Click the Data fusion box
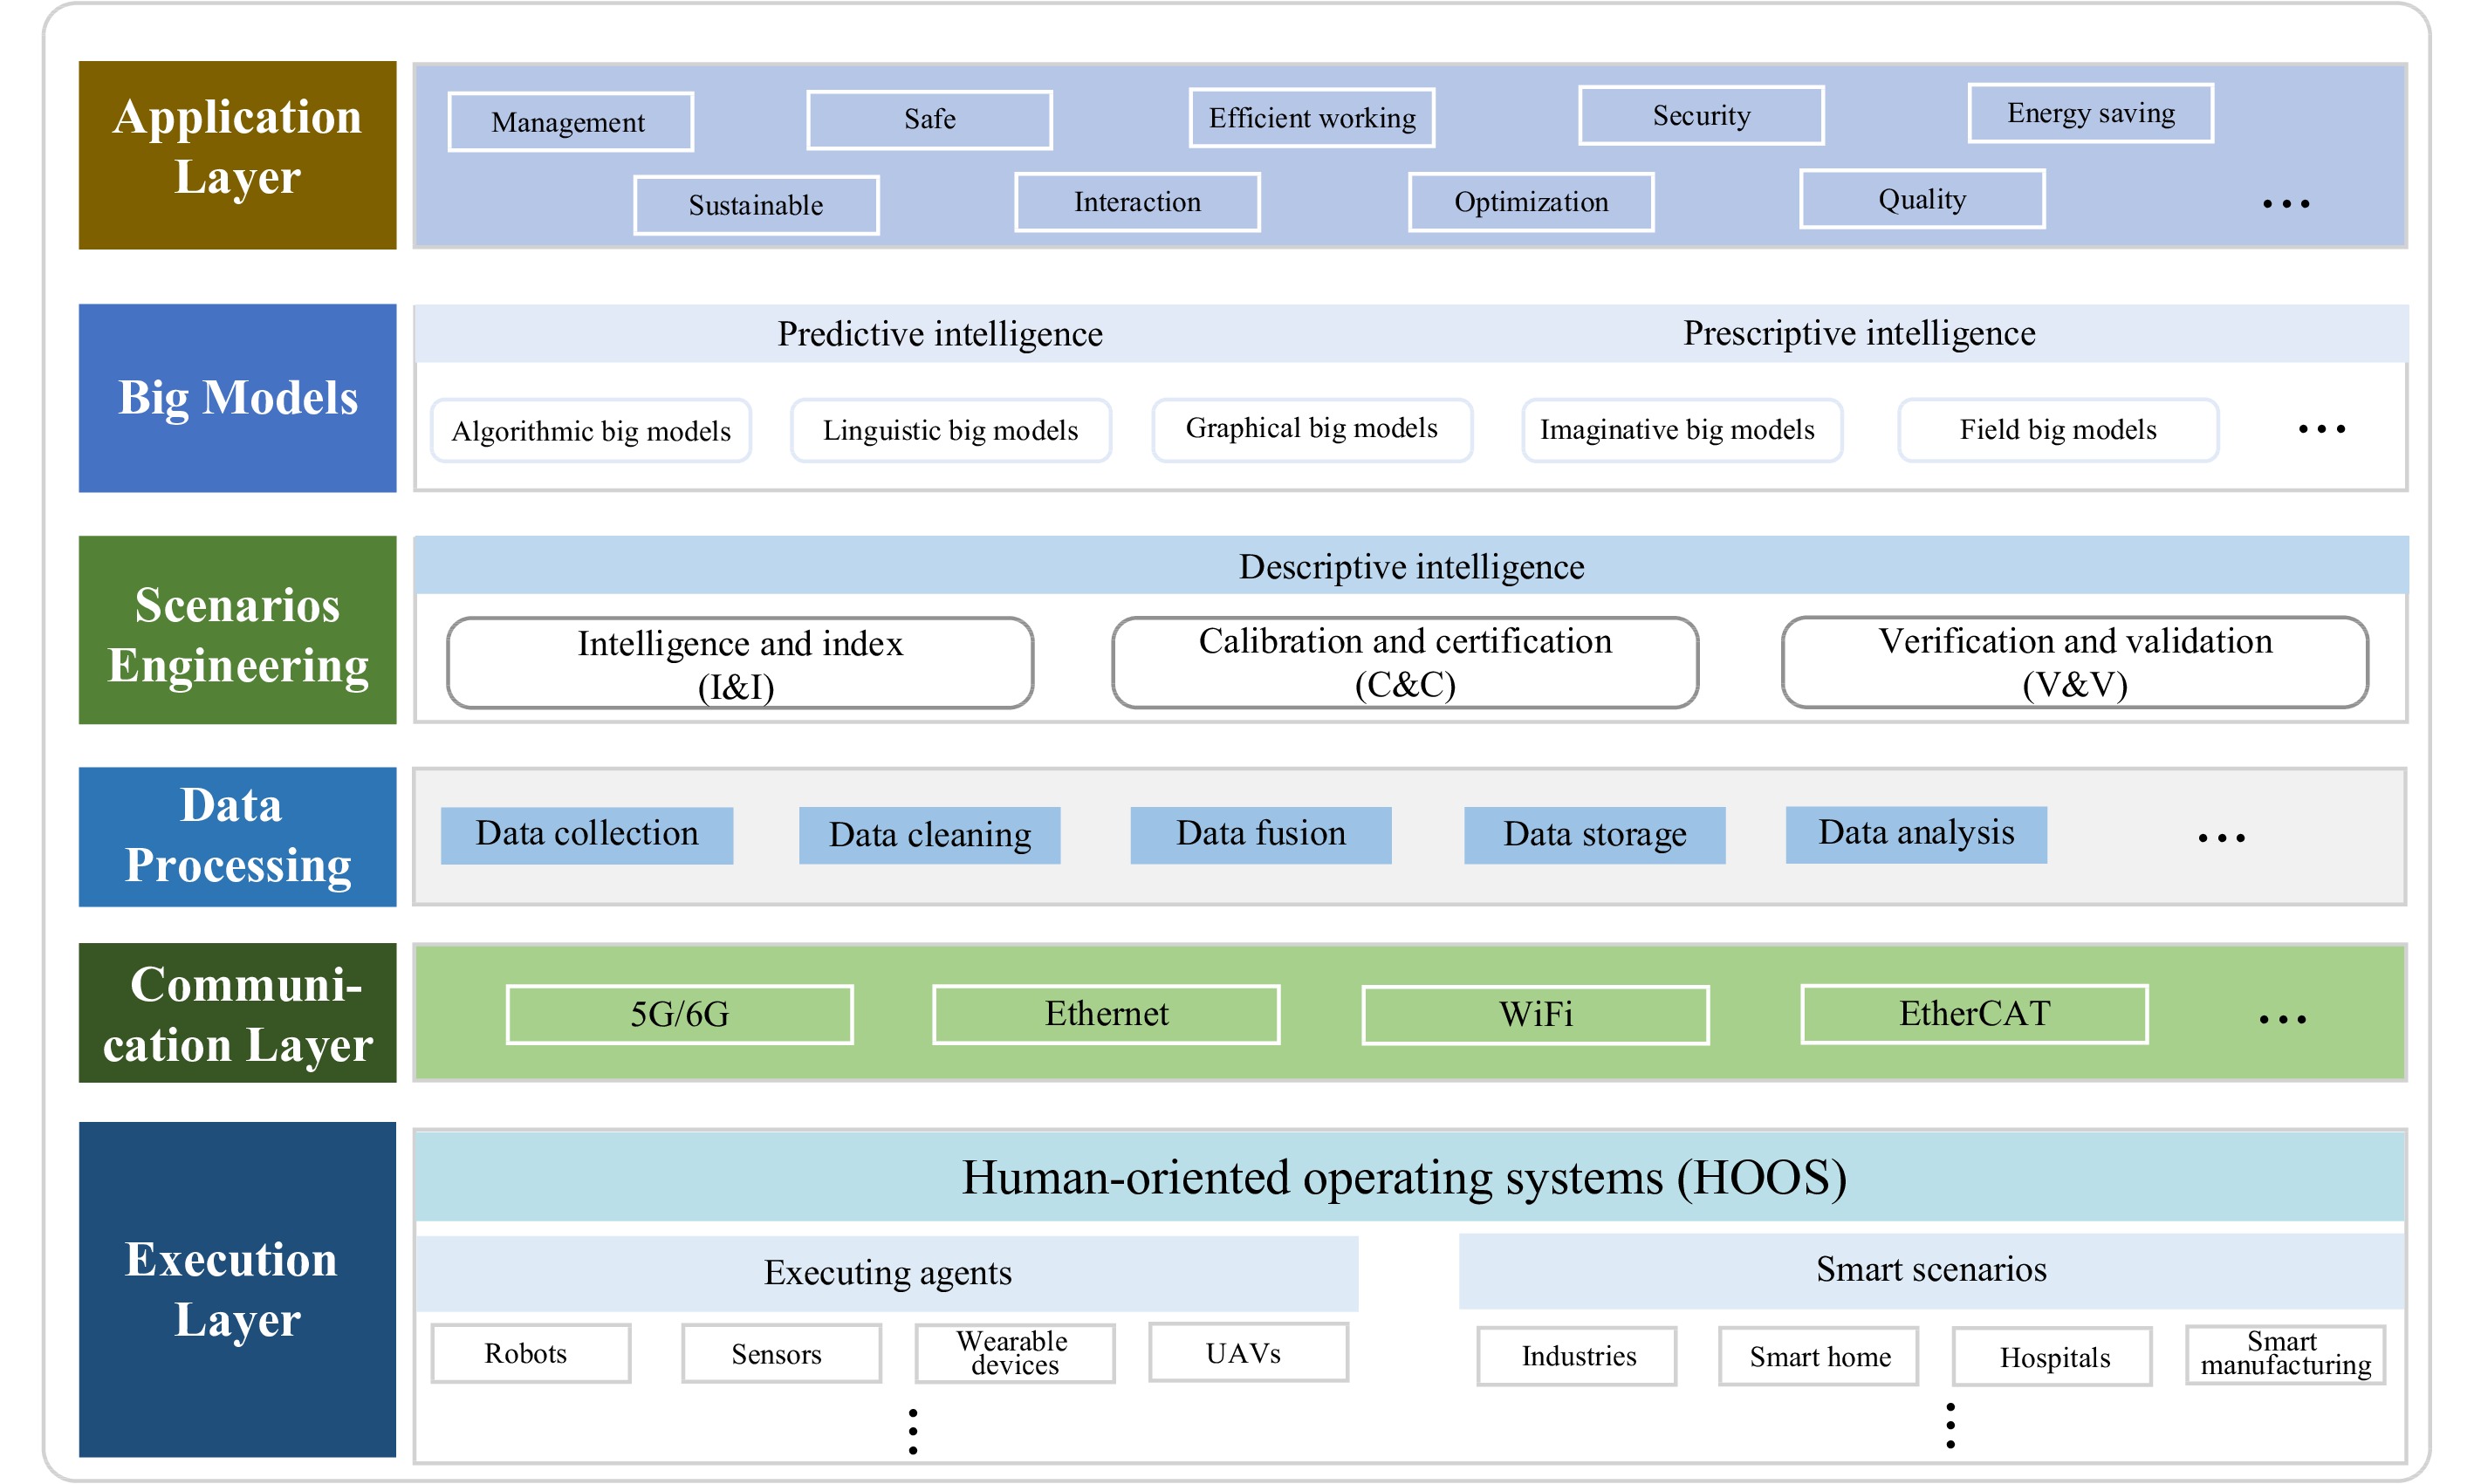Screen dimensions: 2474x1484 click(1260, 835)
